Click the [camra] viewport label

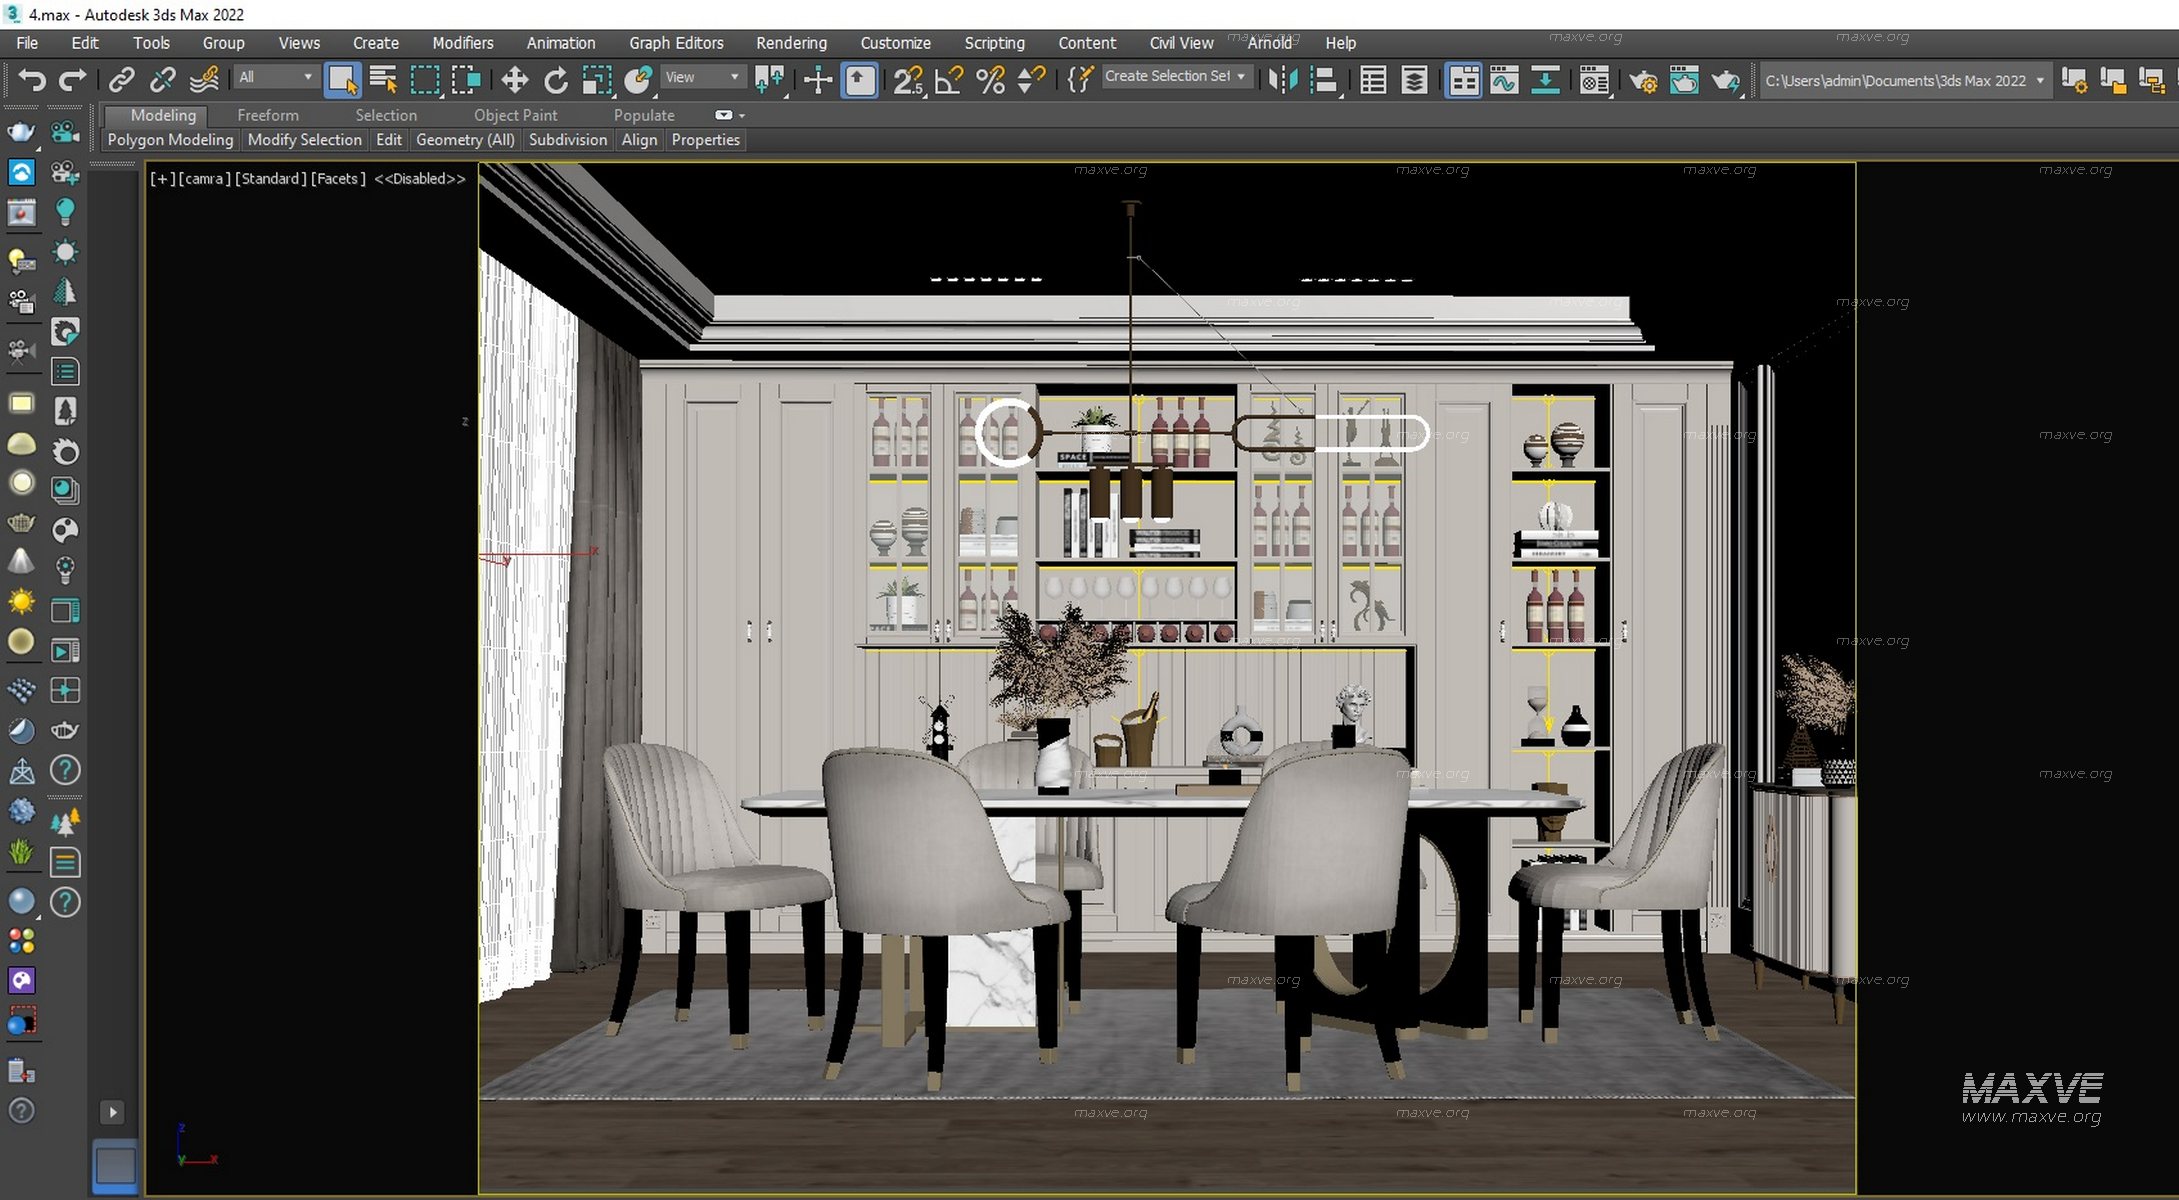[205, 179]
